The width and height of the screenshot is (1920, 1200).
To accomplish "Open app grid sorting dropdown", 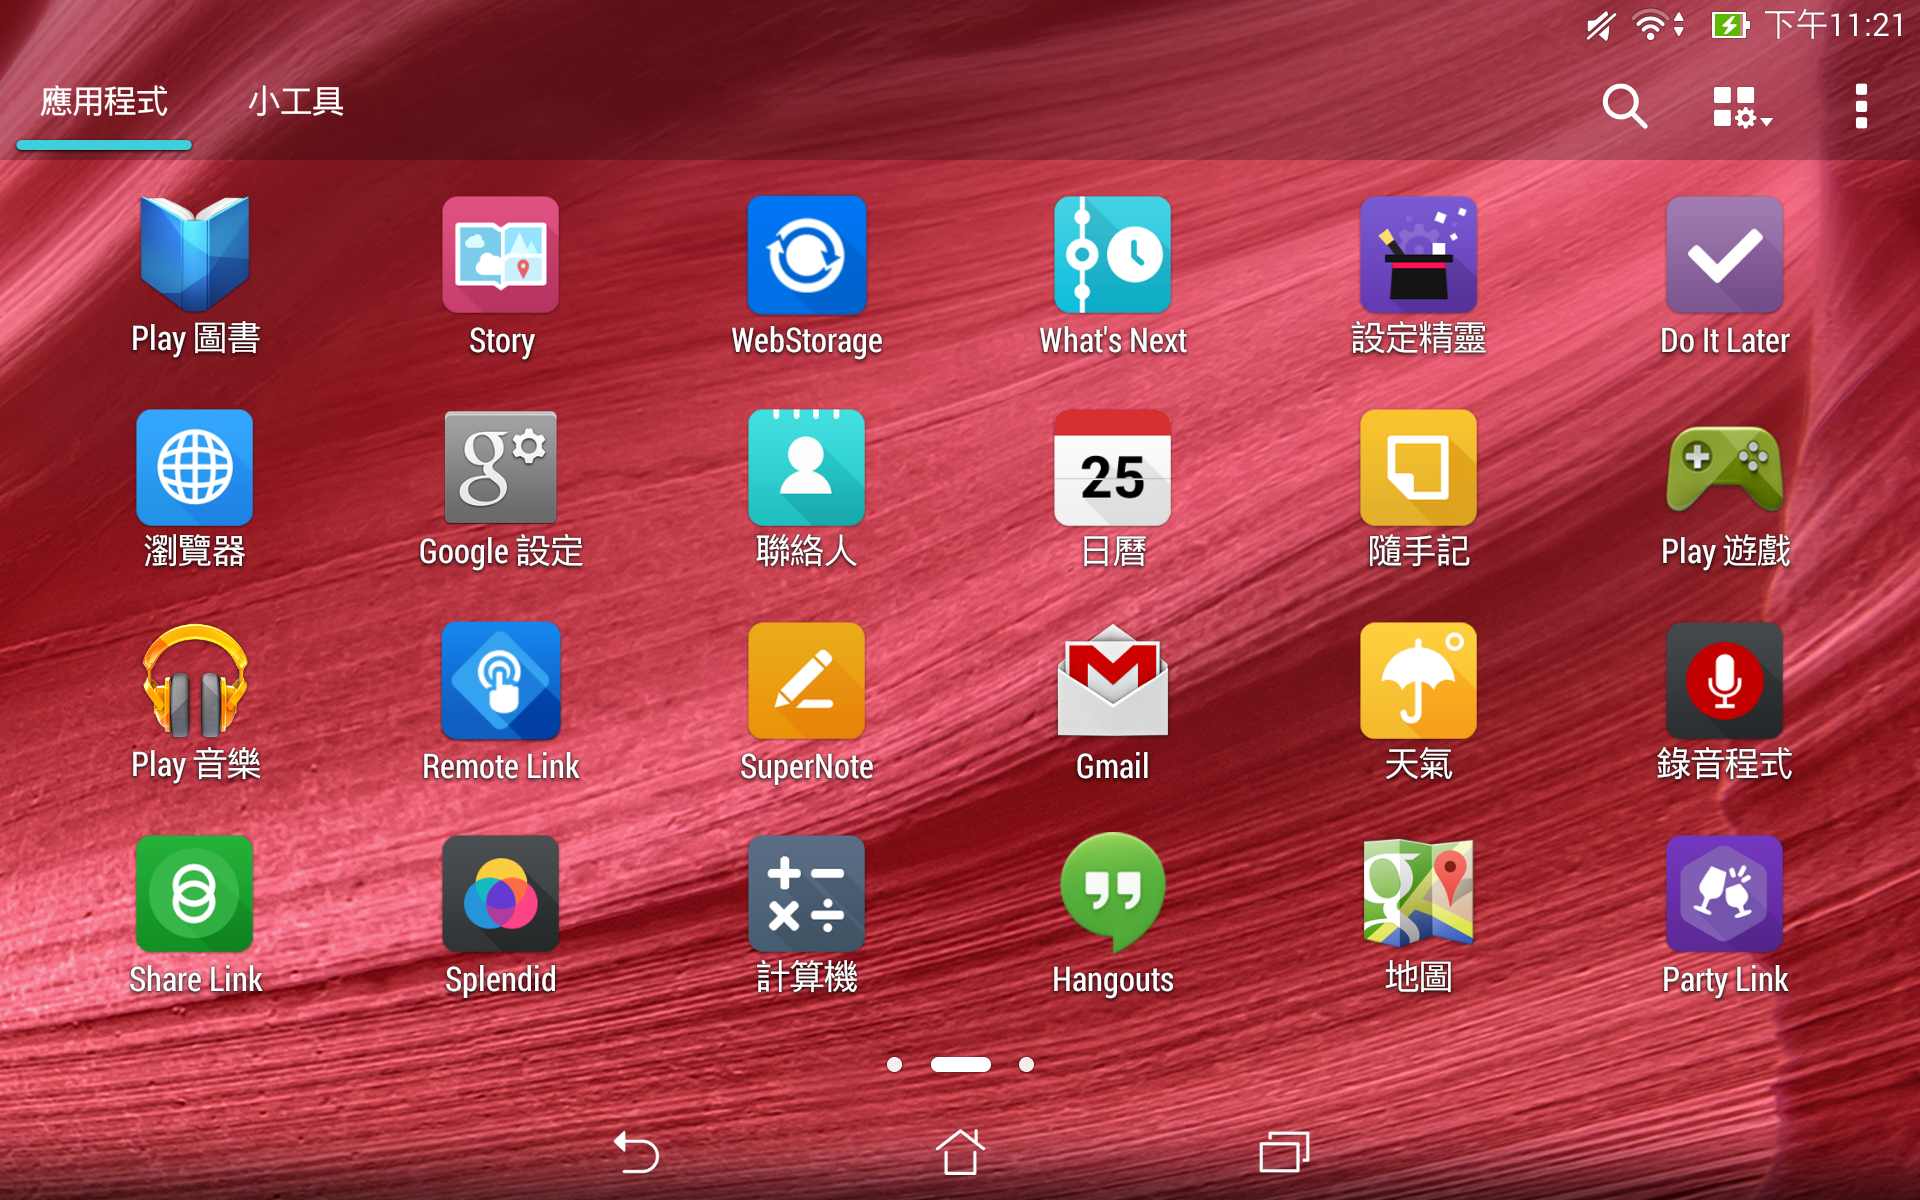I will (x=1742, y=107).
